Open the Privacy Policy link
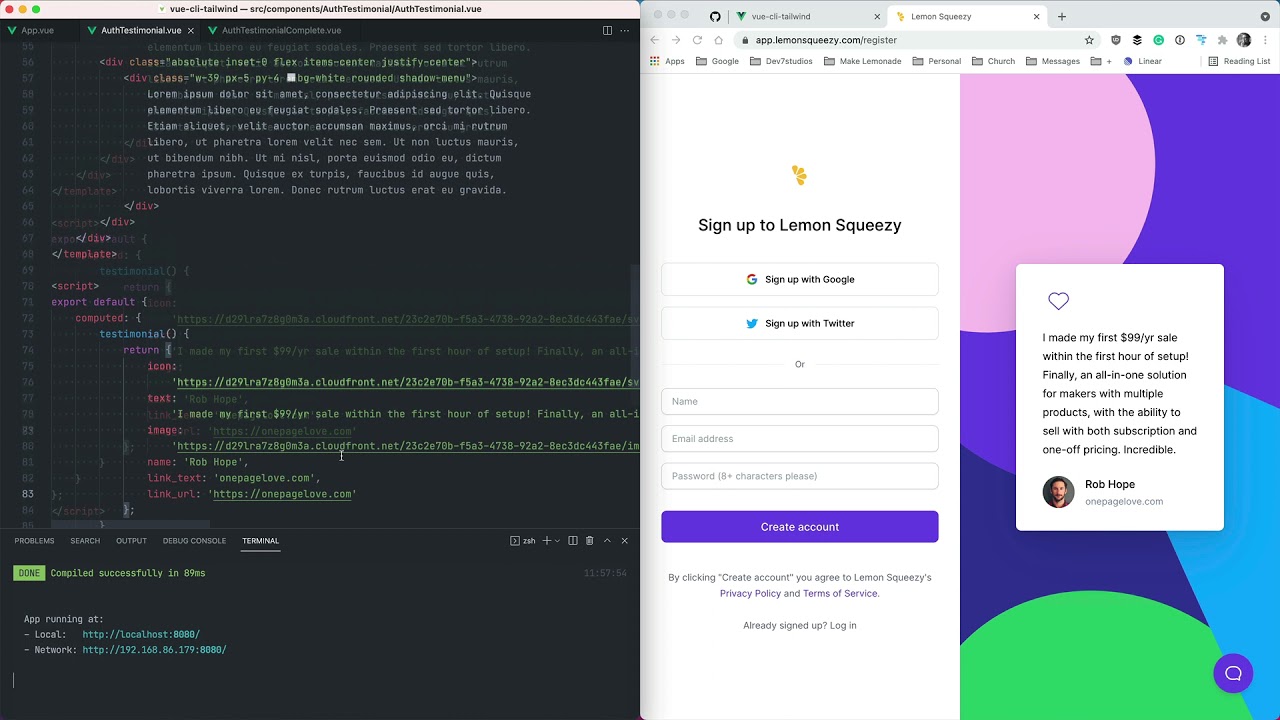Image resolution: width=1280 pixels, height=720 pixels. click(x=750, y=593)
